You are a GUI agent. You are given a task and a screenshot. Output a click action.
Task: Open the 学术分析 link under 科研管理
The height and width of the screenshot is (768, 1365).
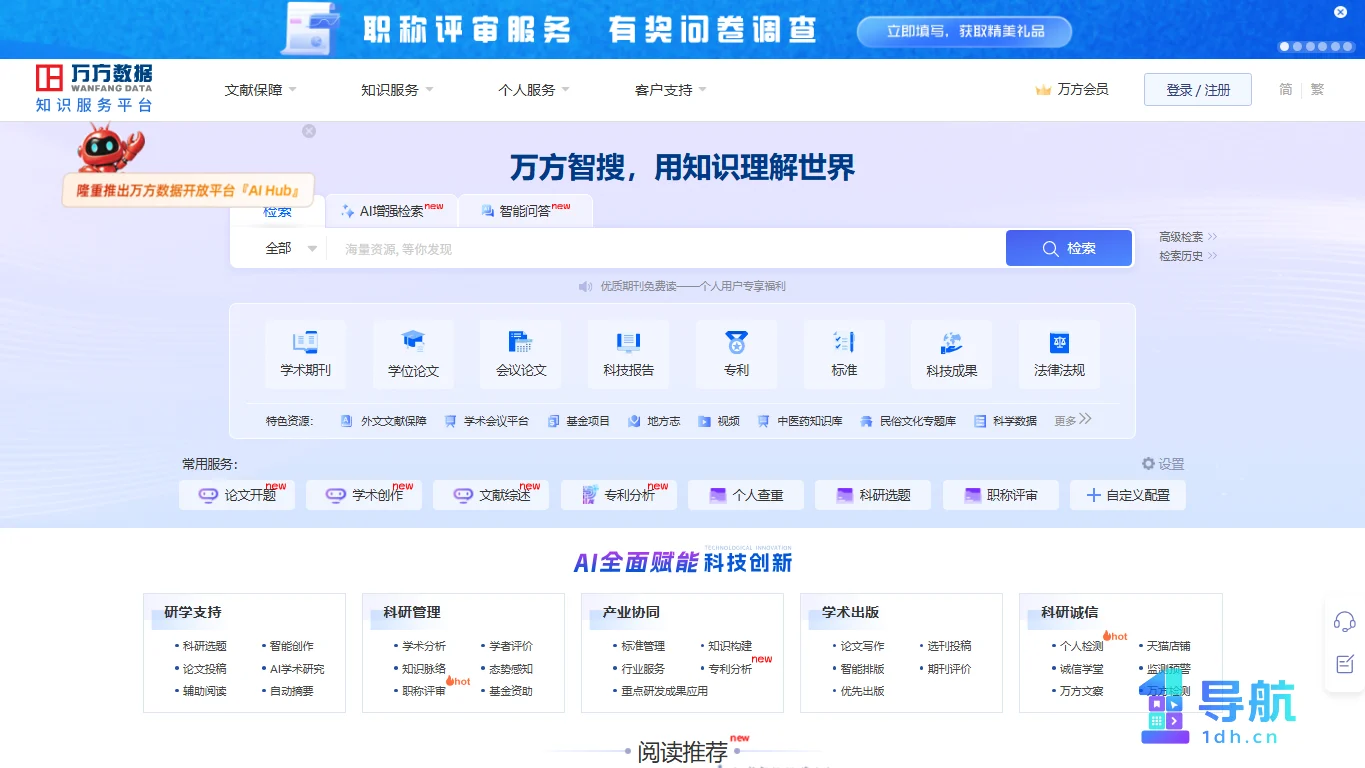pos(424,646)
